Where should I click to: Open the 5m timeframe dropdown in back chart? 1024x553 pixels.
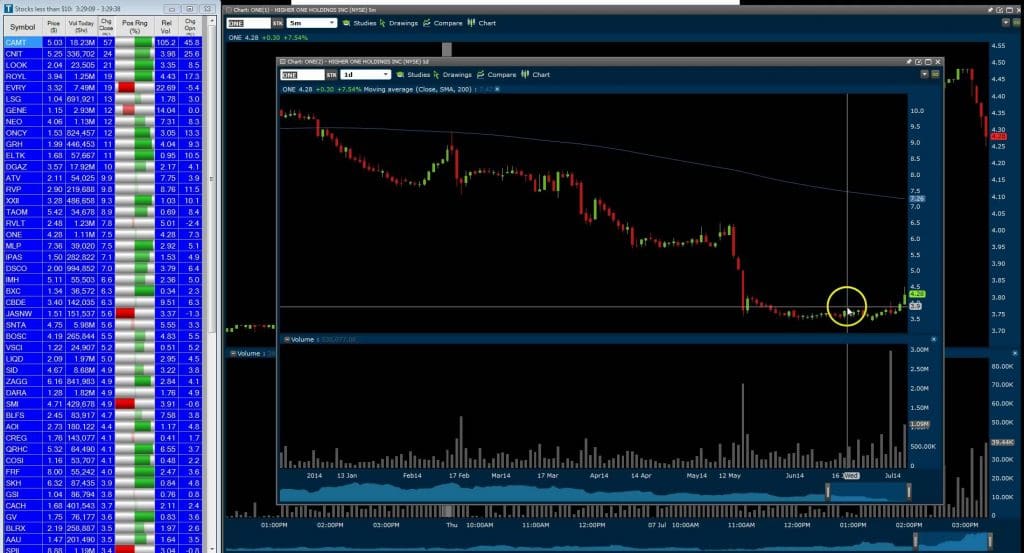click(312, 23)
